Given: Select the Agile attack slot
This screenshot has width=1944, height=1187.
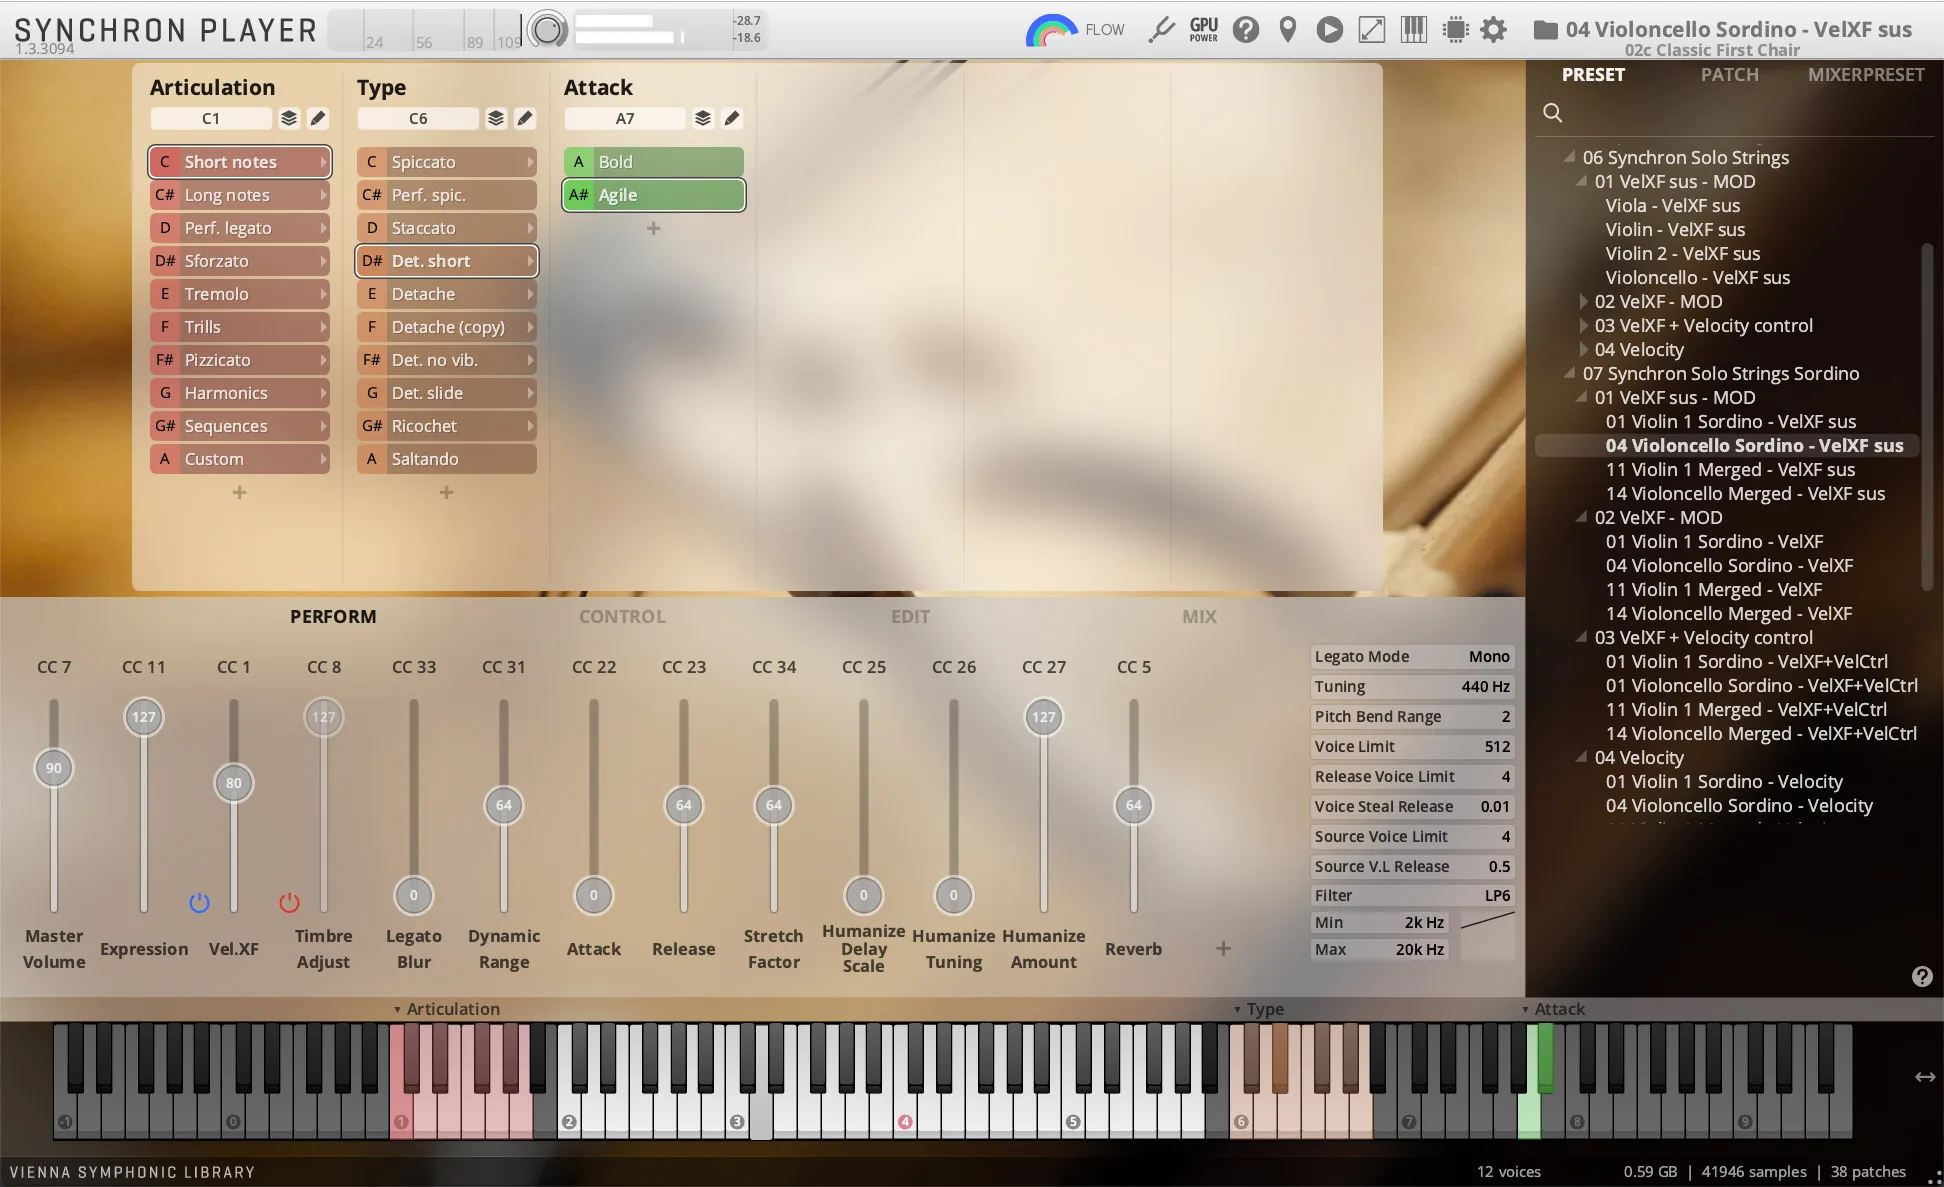Looking at the screenshot, I should pyautogui.click(x=654, y=195).
